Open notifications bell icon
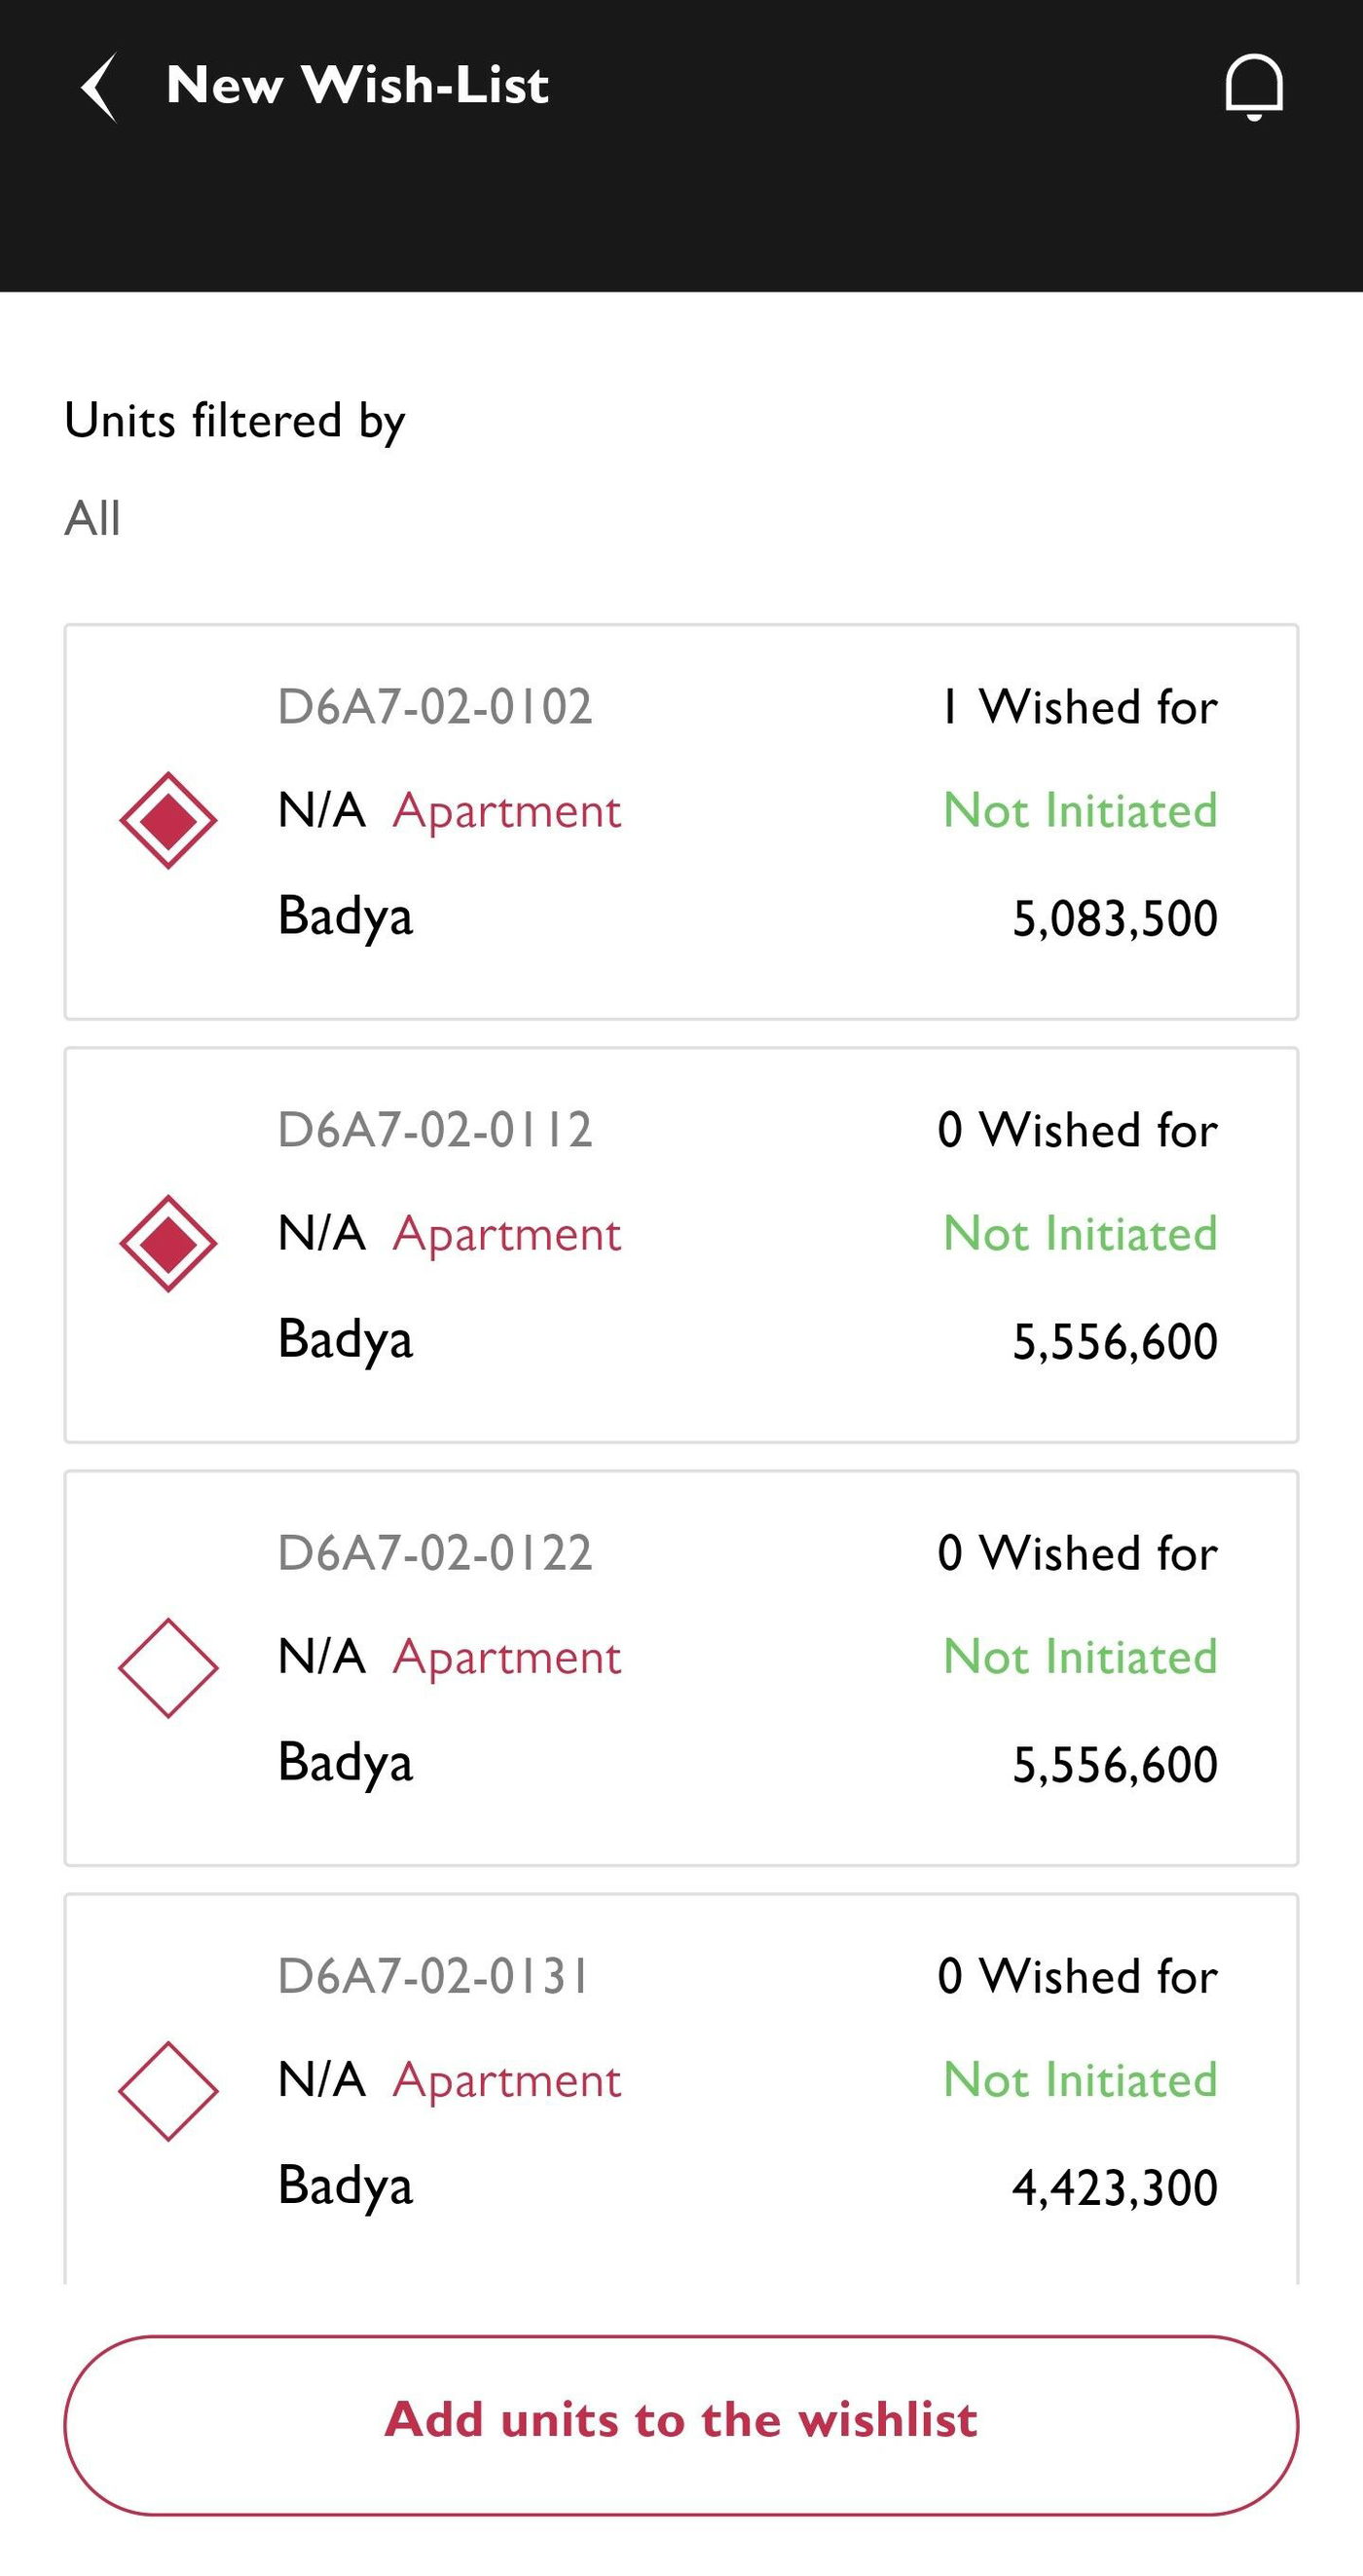The height and width of the screenshot is (2576, 1363). (x=1253, y=87)
